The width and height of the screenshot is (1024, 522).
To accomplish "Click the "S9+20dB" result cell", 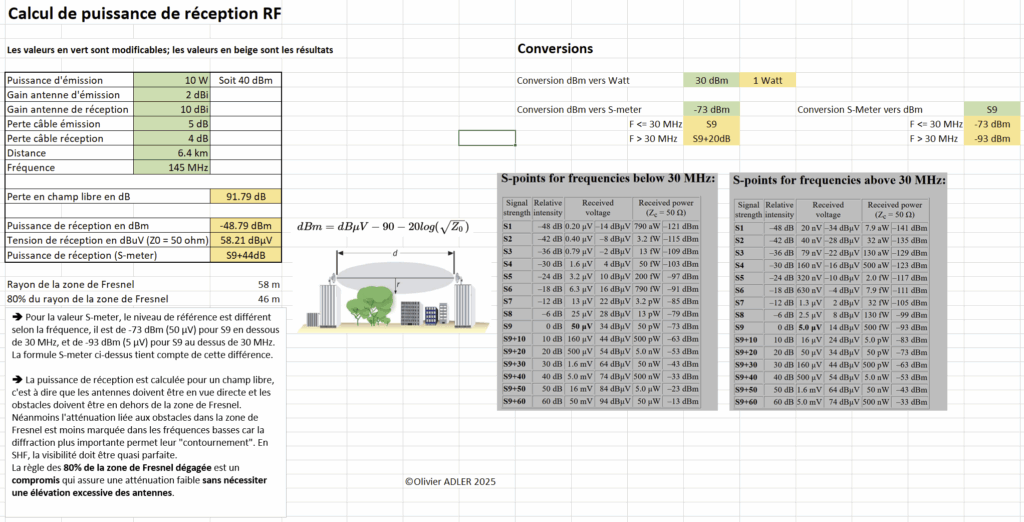I will [711, 139].
